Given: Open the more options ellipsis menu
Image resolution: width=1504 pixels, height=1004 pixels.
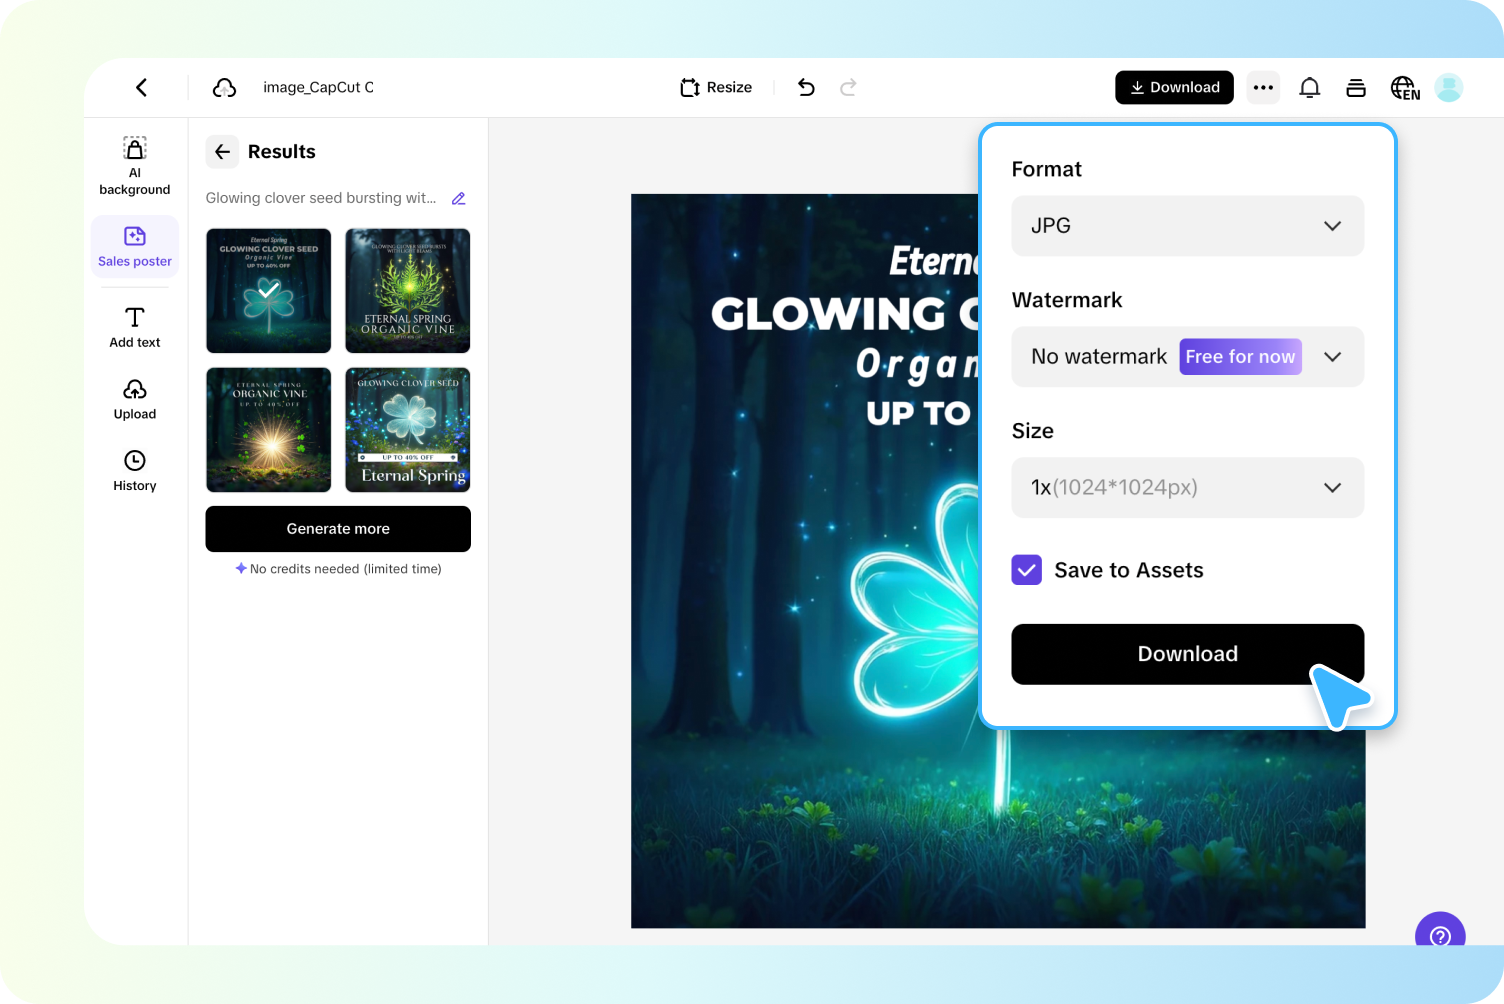Looking at the screenshot, I should [x=1262, y=87].
